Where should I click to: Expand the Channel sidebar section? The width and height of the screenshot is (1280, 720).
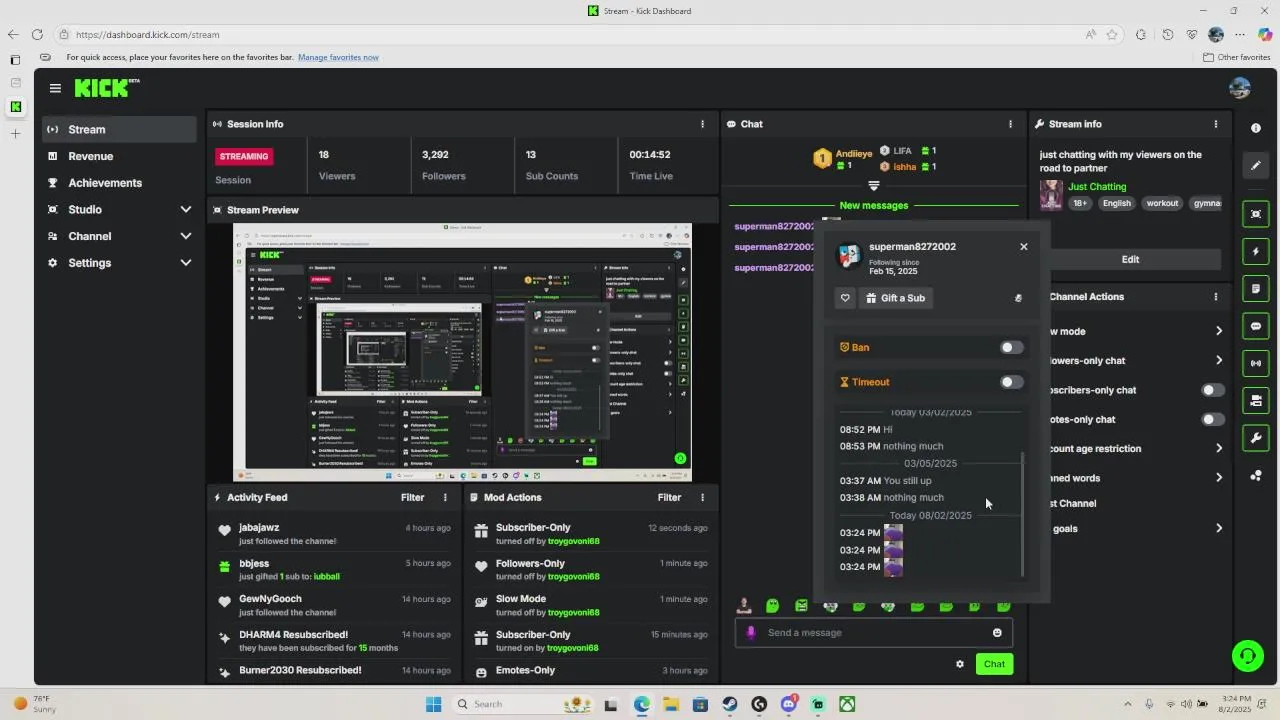tap(185, 236)
